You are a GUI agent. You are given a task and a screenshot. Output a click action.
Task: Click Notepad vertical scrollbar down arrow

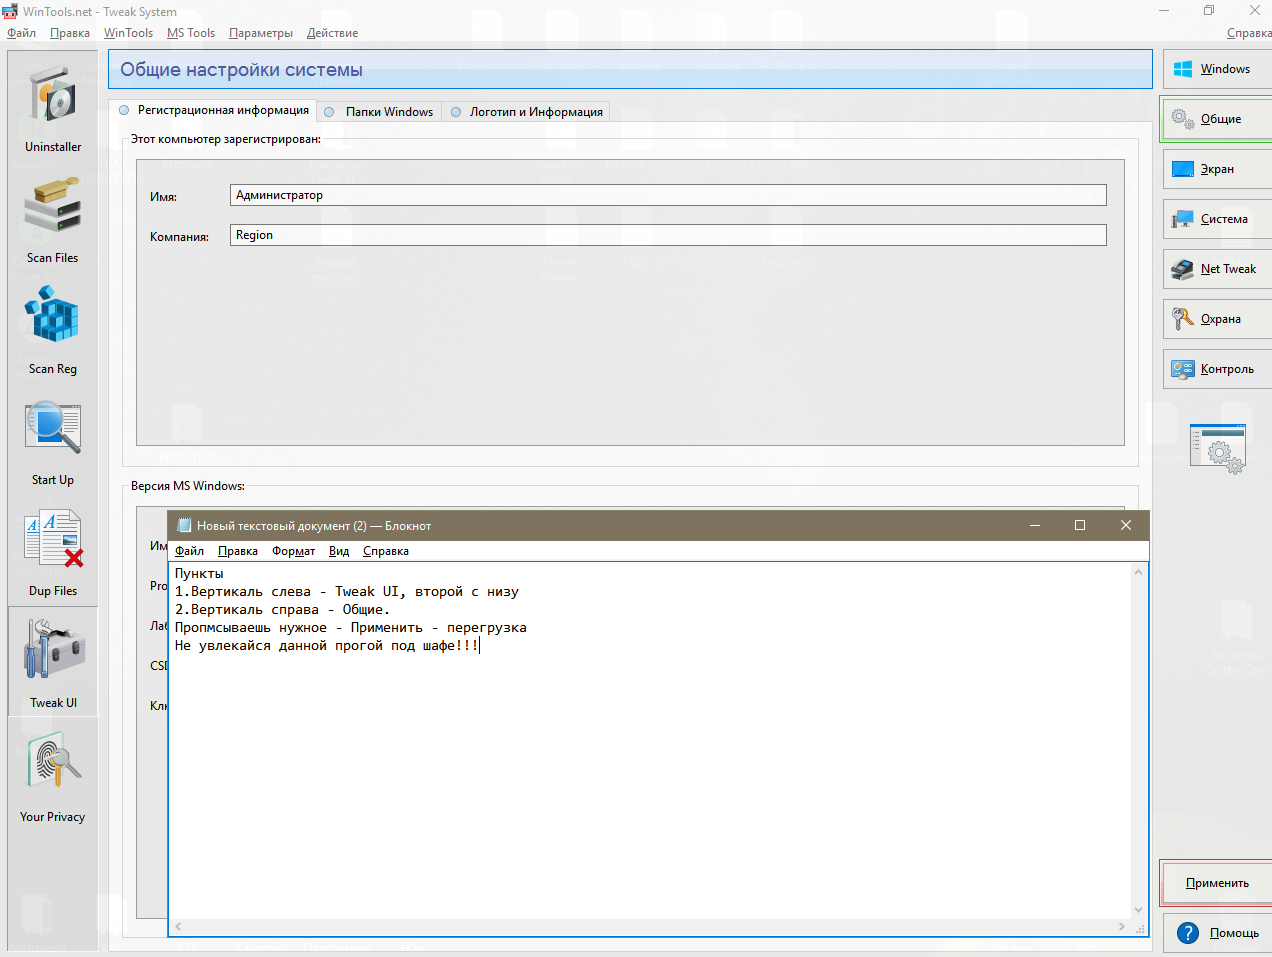click(1138, 910)
